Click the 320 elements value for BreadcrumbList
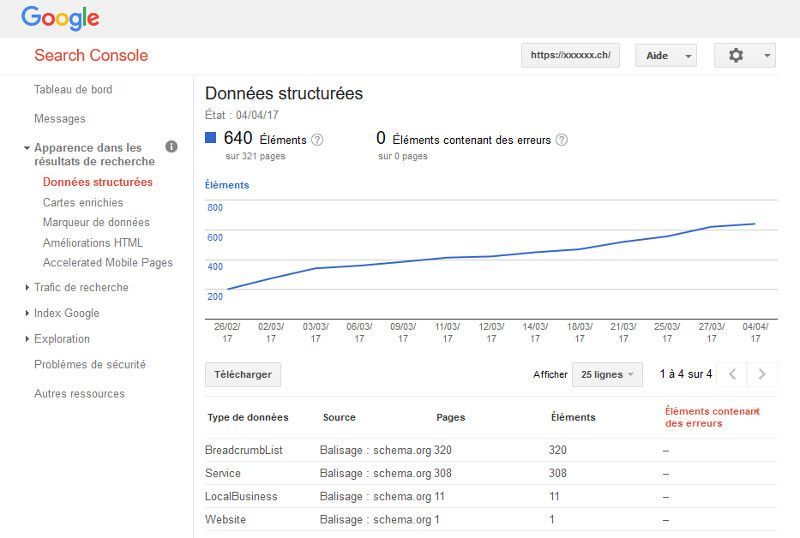 click(558, 450)
